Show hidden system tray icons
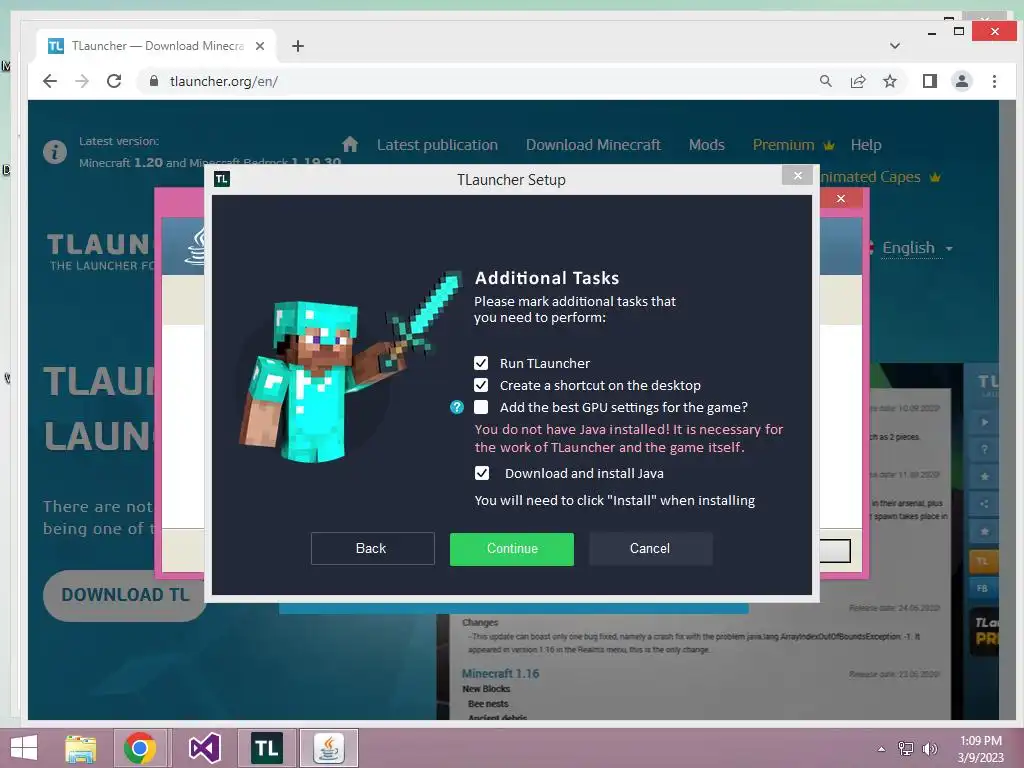Image resolution: width=1024 pixels, height=768 pixels. (x=882, y=749)
